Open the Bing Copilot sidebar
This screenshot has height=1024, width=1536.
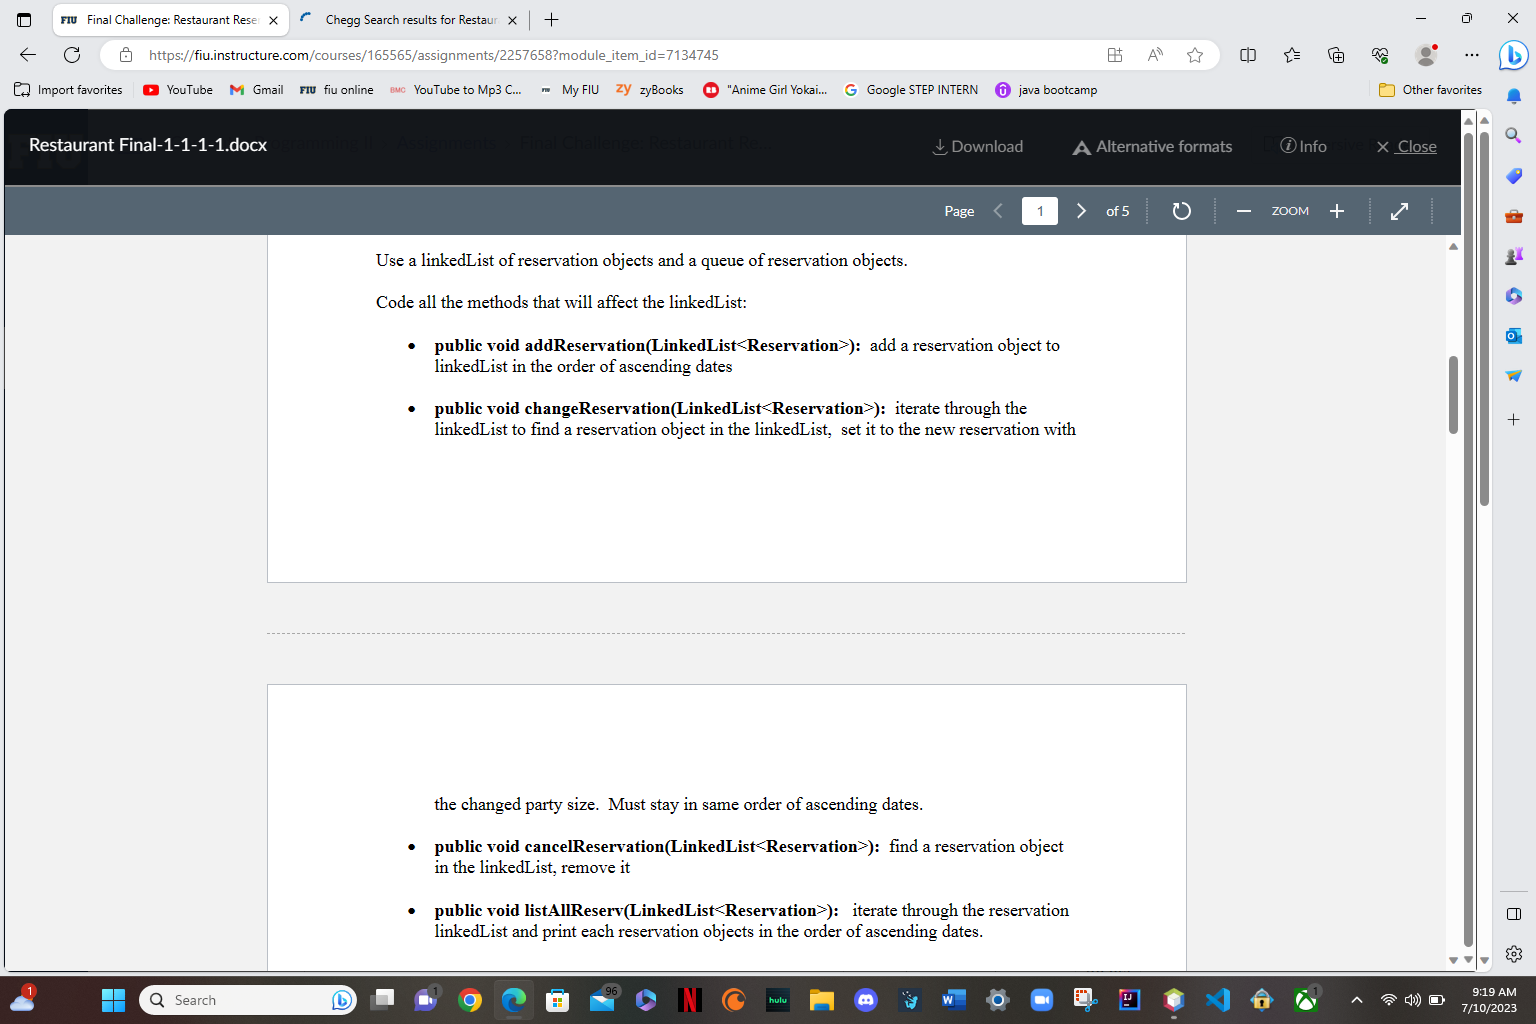1513,55
